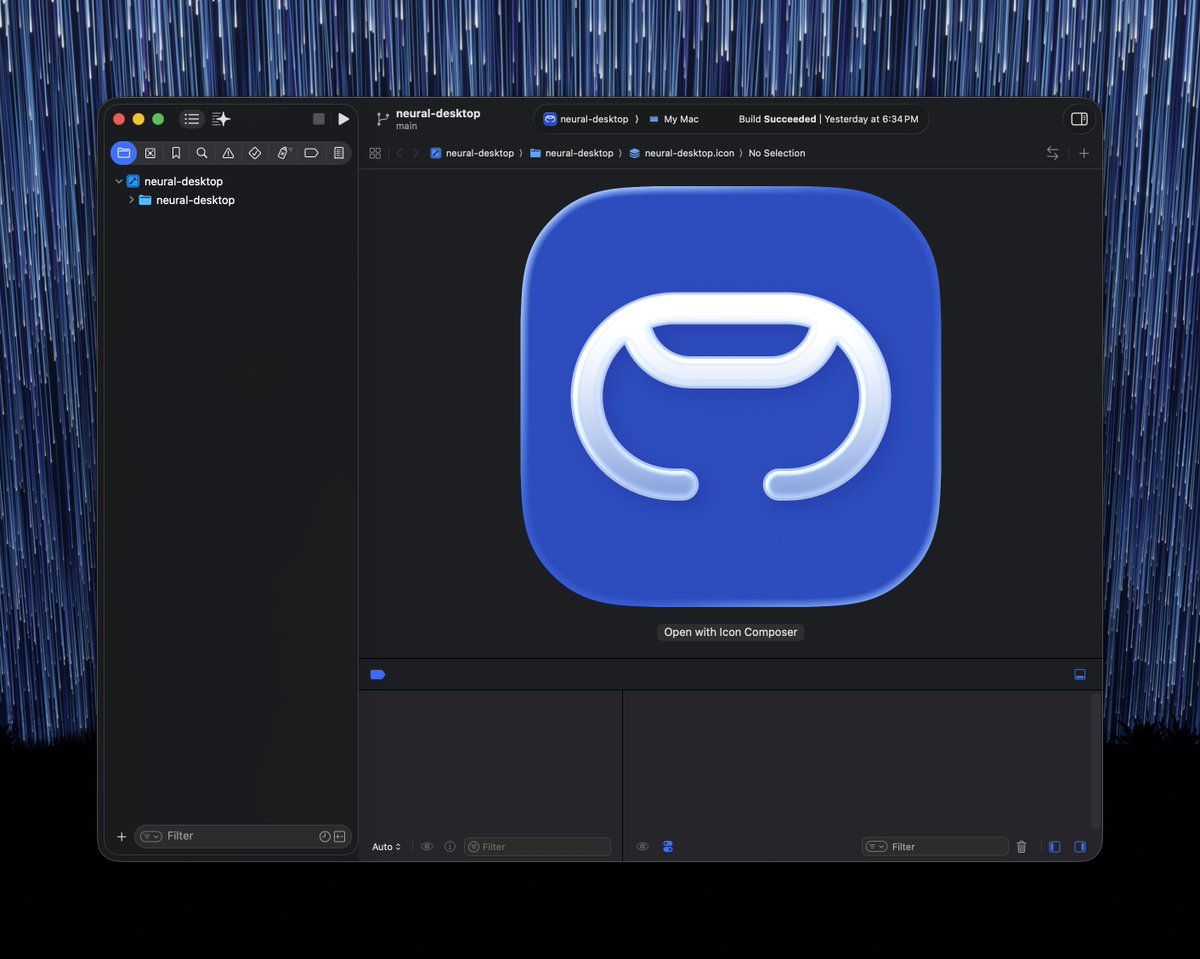Go forward with the jump bar arrow
The height and width of the screenshot is (959, 1200).
coord(415,153)
